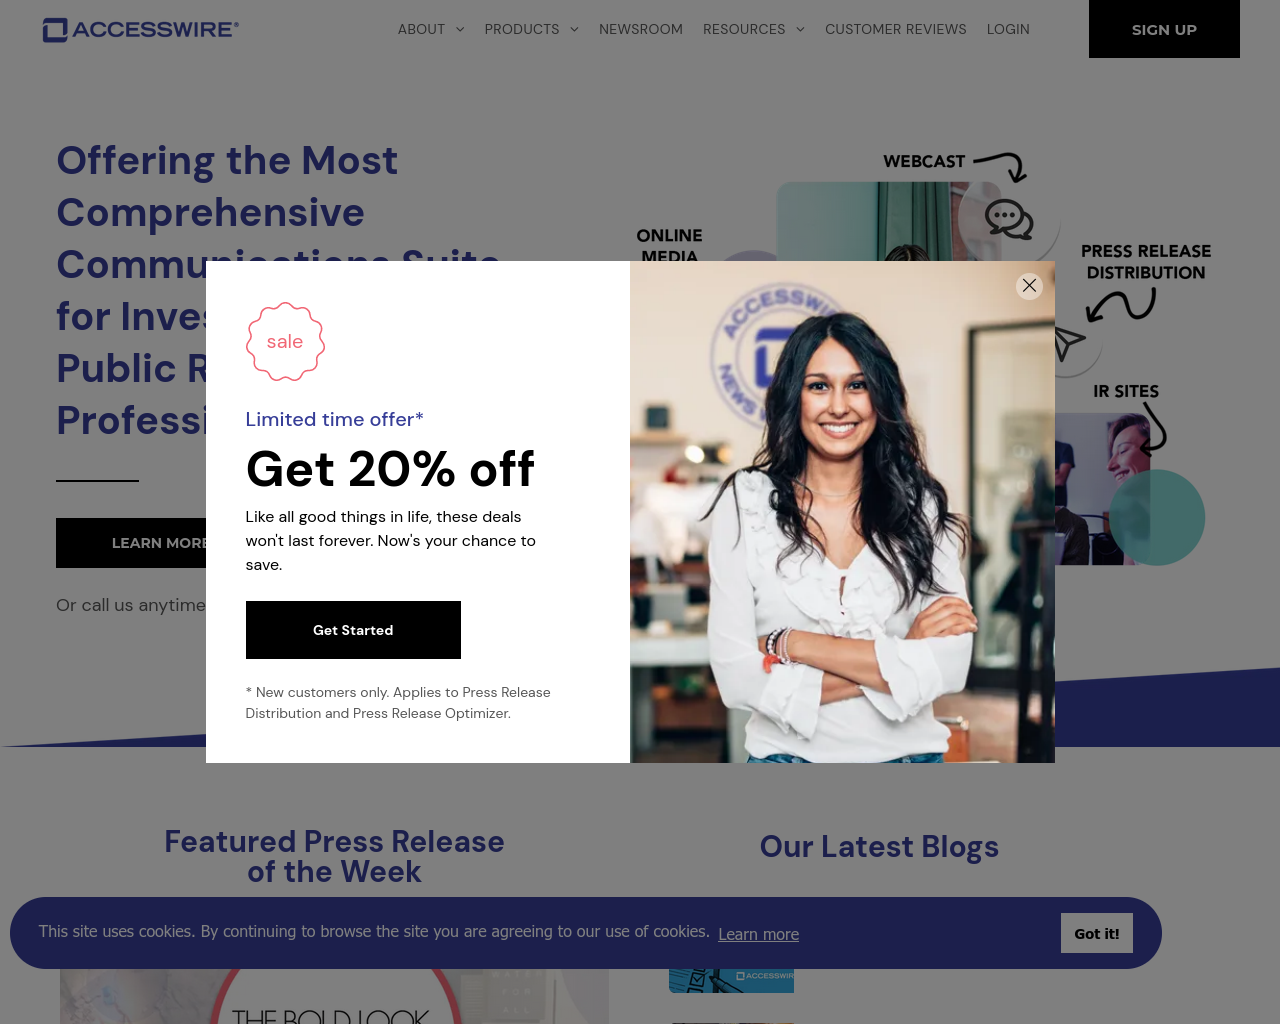This screenshot has width=1280, height=1024.
Task: Expand the ABOUT menu chevron
Action: [460, 29]
